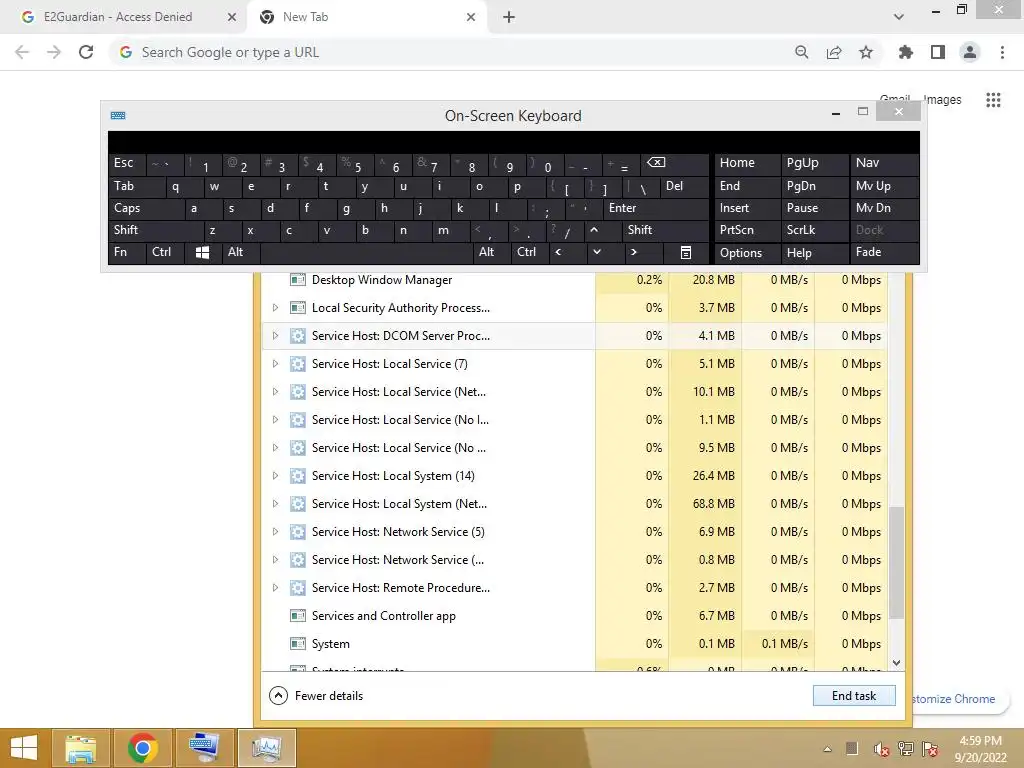1024x768 pixels.
Task: Click Windows logo key on On-Screen Keyboard
Action: coord(202,253)
